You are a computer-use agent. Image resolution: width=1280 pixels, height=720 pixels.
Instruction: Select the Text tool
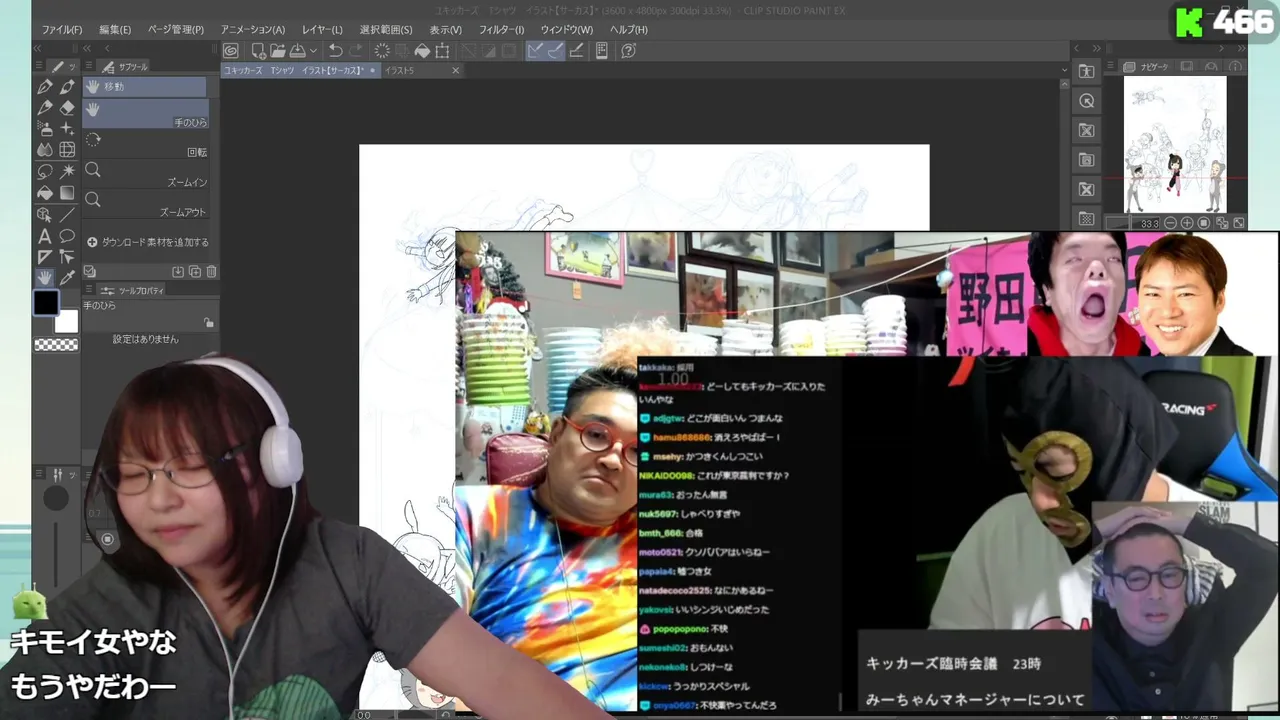coord(45,236)
